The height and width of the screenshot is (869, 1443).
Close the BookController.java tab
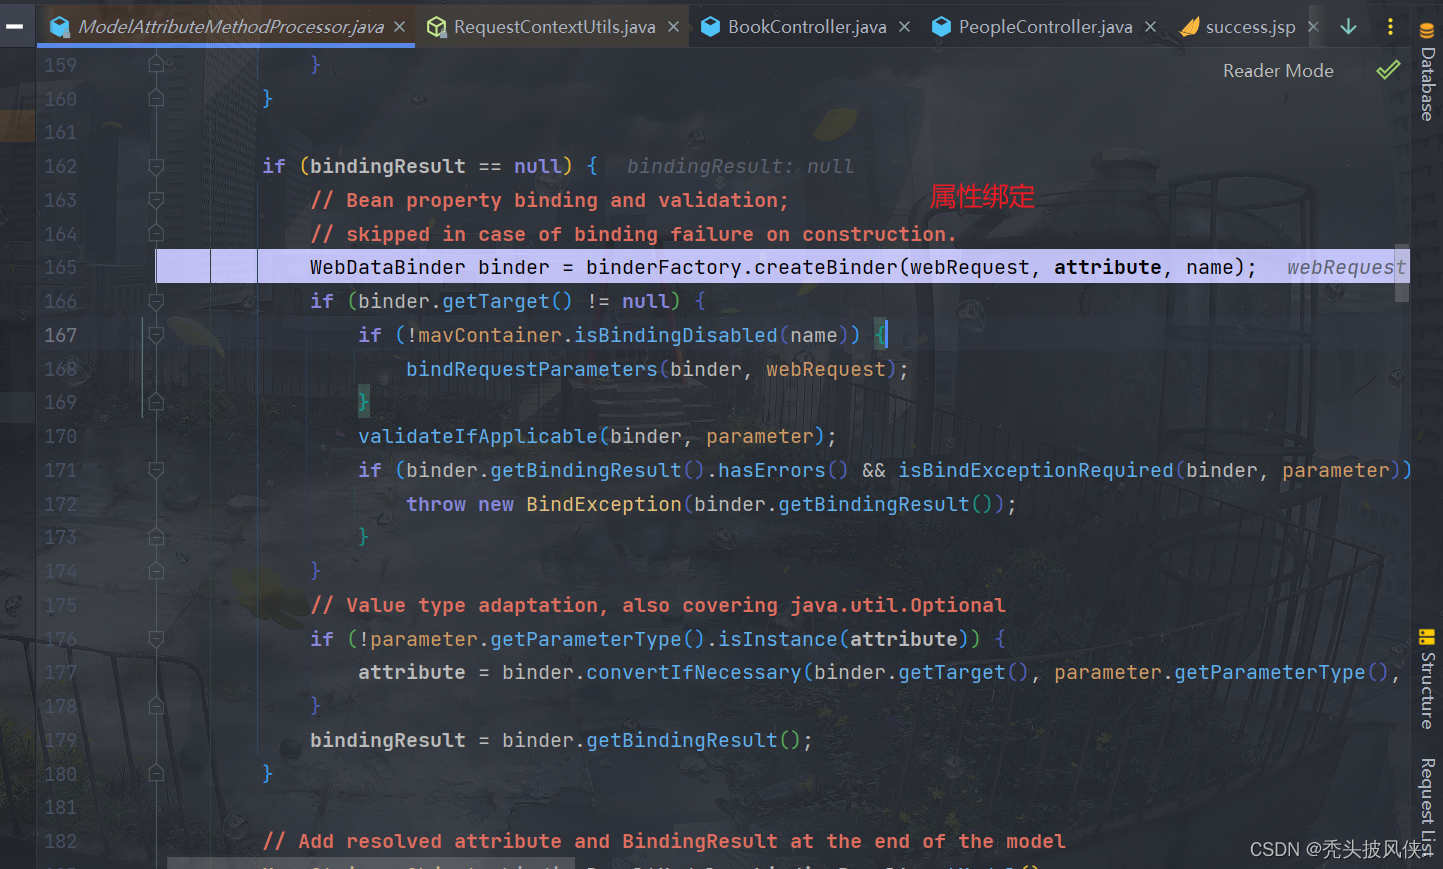tap(905, 27)
